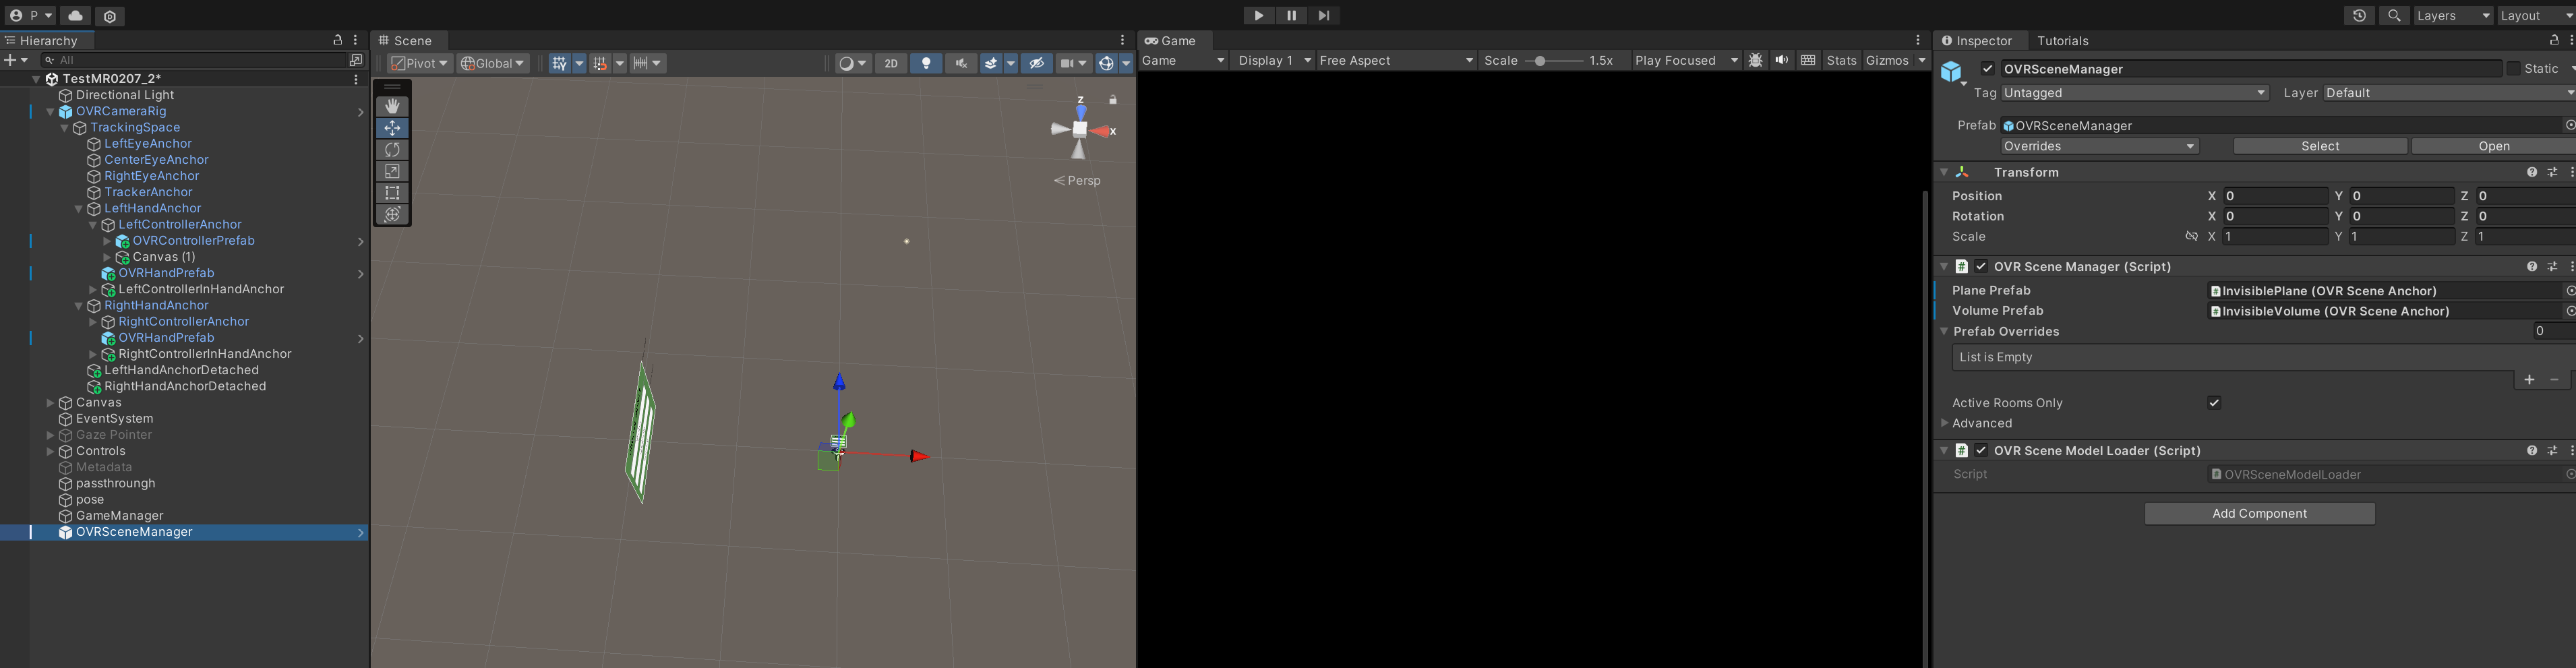Mute audio in Game view
2576x668 pixels.
pyautogui.click(x=1781, y=60)
